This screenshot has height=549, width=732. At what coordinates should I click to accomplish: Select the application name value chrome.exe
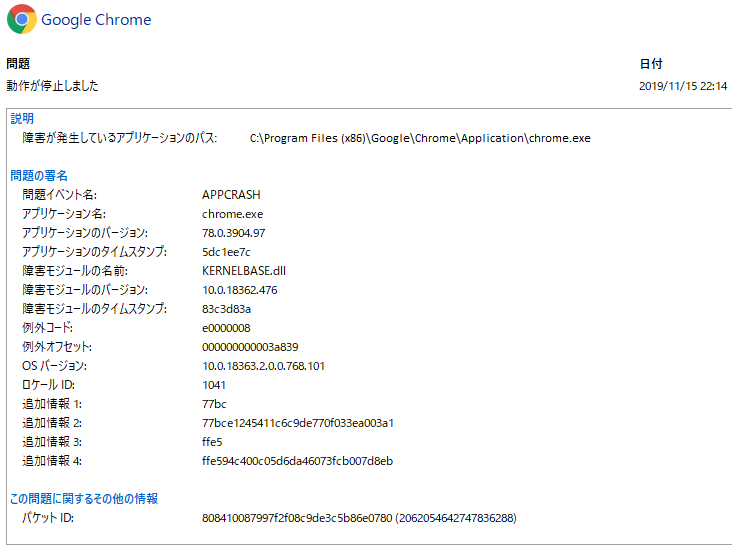point(232,214)
